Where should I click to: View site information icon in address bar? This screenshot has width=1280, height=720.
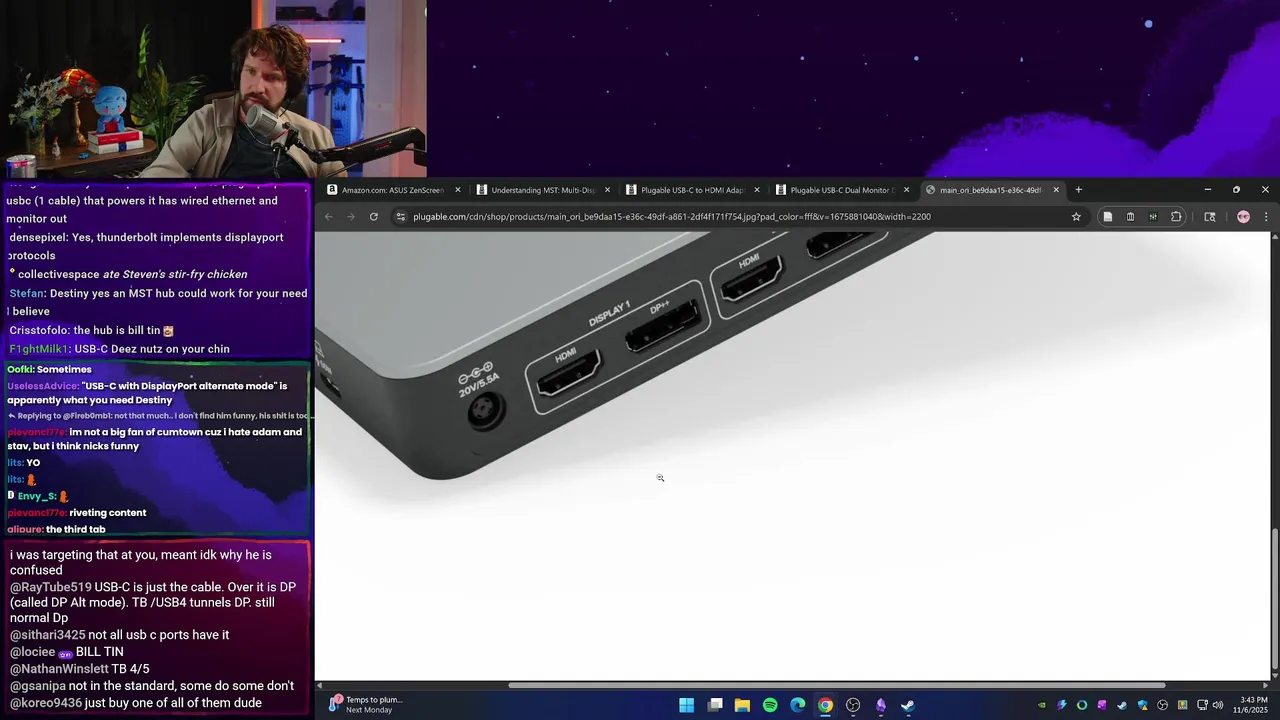[401, 216]
